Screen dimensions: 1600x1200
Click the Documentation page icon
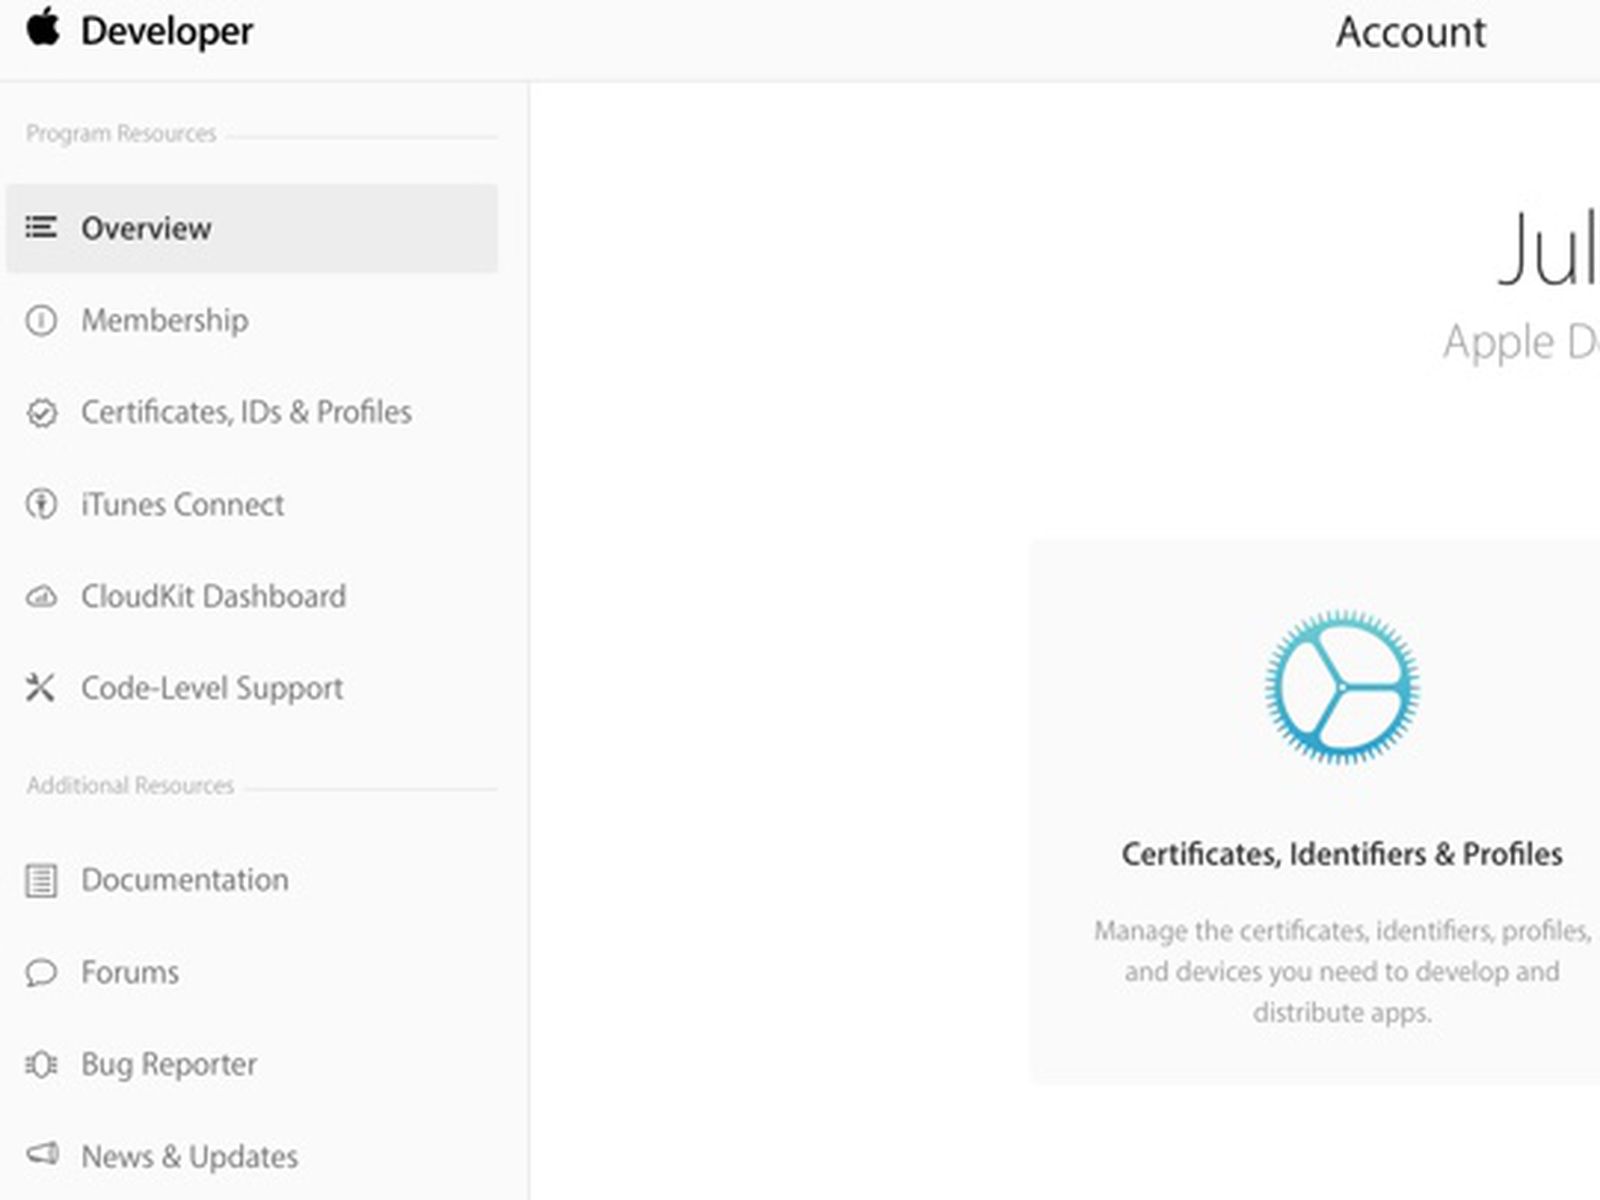(x=41, y=881)
